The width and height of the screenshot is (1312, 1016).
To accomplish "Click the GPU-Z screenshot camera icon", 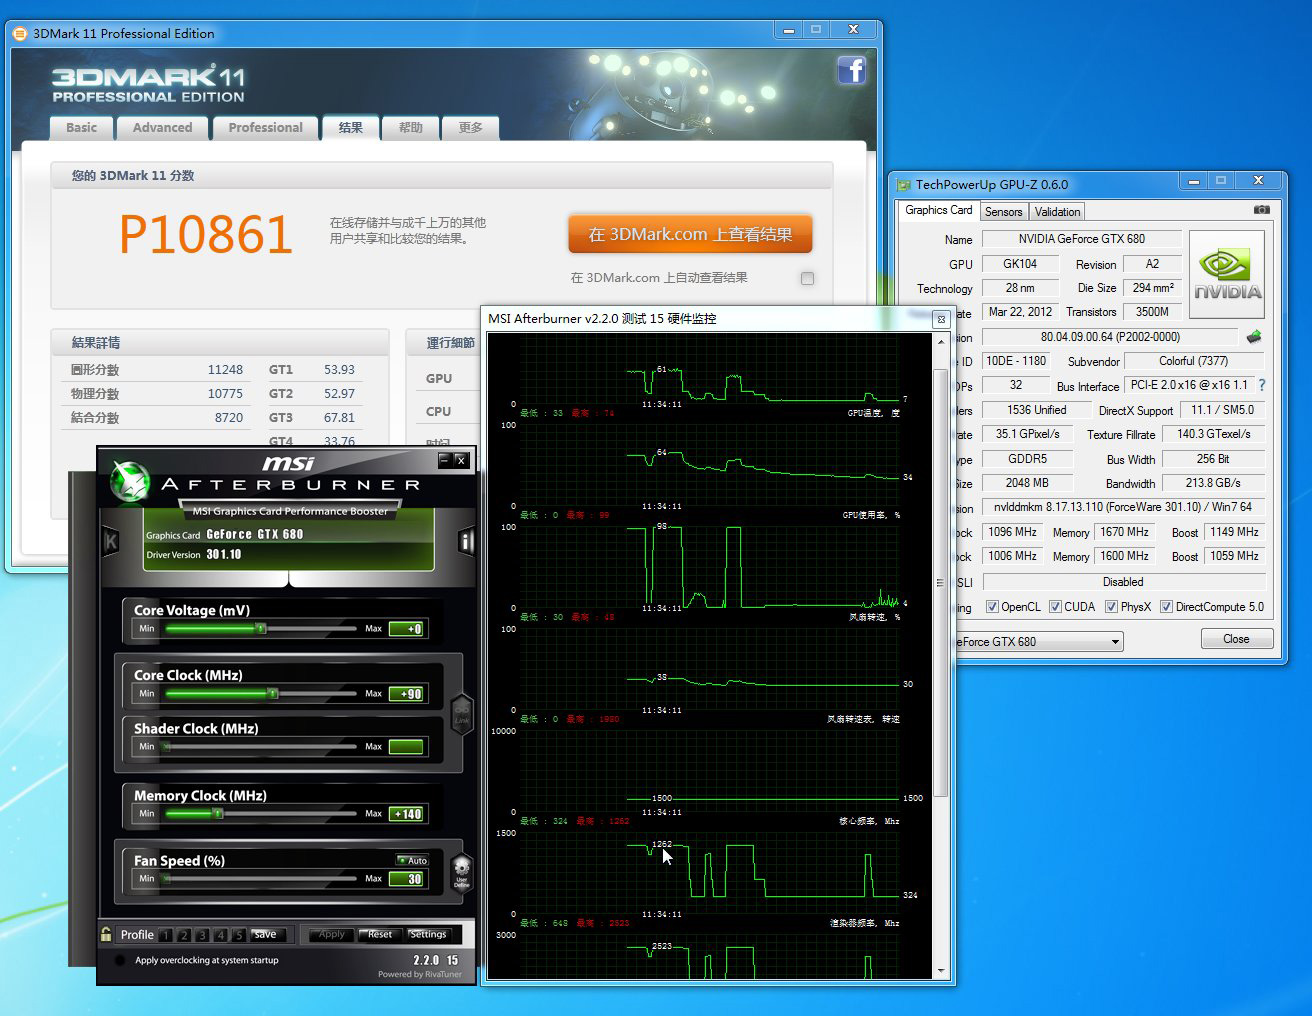I will [1262, 210].
